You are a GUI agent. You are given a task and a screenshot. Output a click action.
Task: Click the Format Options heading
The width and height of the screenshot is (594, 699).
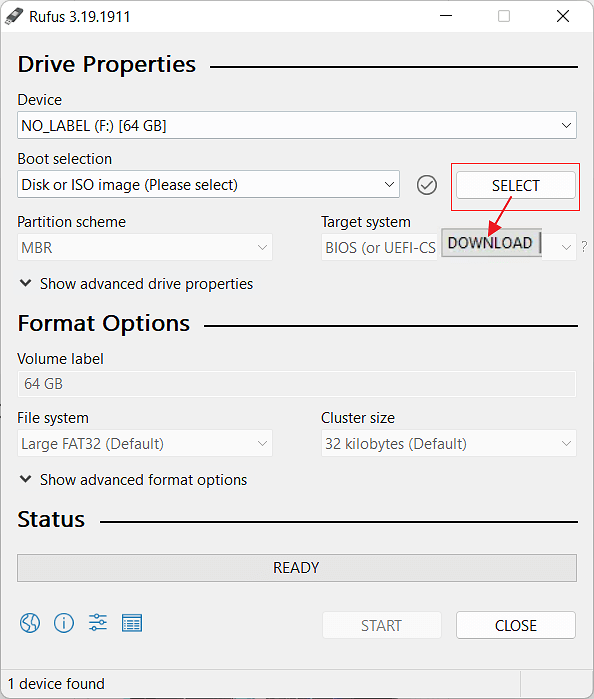click(x=103, y=323)
